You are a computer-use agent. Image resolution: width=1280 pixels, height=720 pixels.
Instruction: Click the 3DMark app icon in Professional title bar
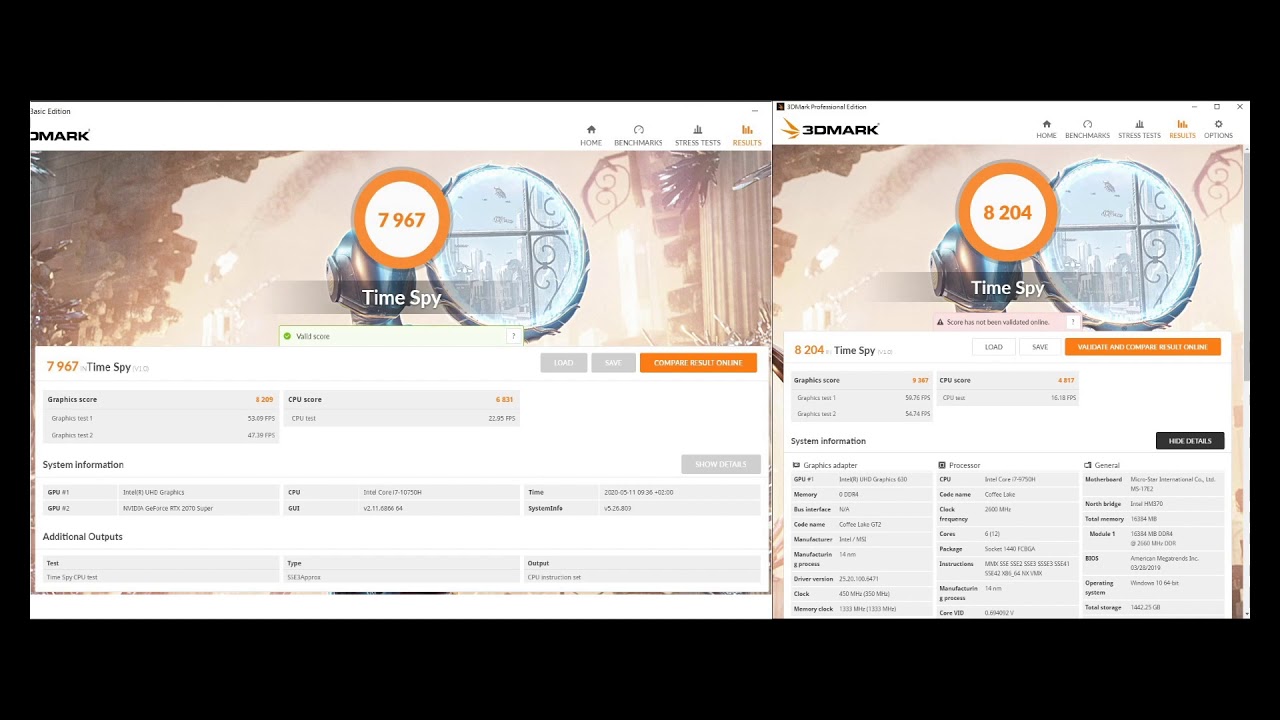coord(781,106)
